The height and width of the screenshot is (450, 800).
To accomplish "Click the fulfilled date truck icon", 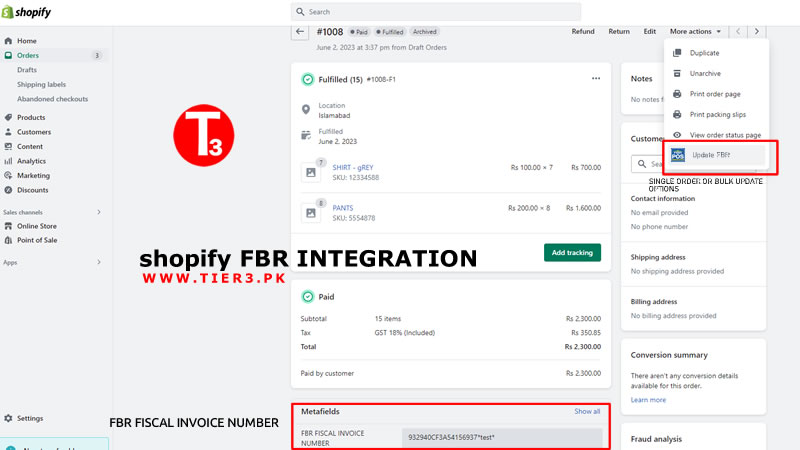I will [x=306, y=135].
